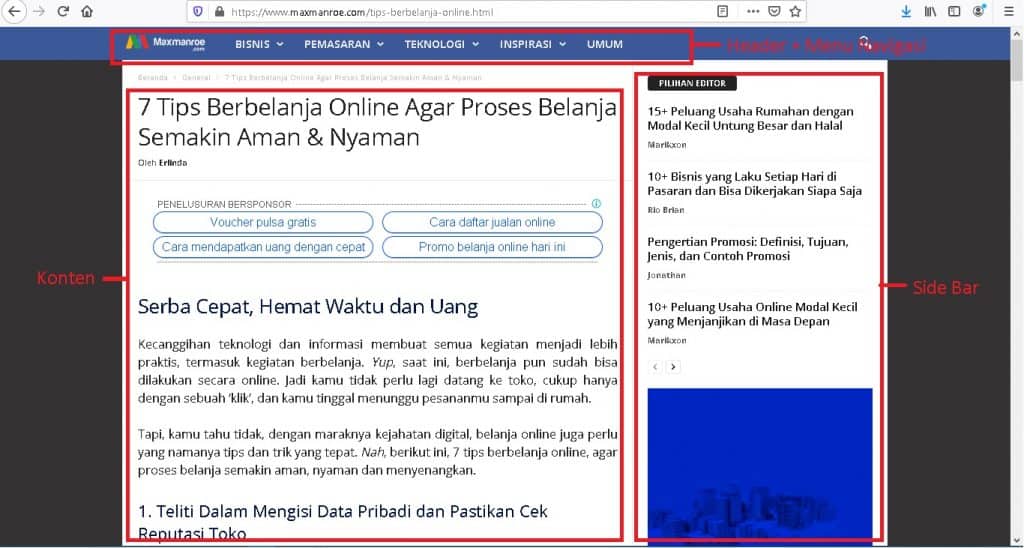Click the tracking protection shield icon
The height and width of the screenshot is (548, 1024).
pos(199,11)
